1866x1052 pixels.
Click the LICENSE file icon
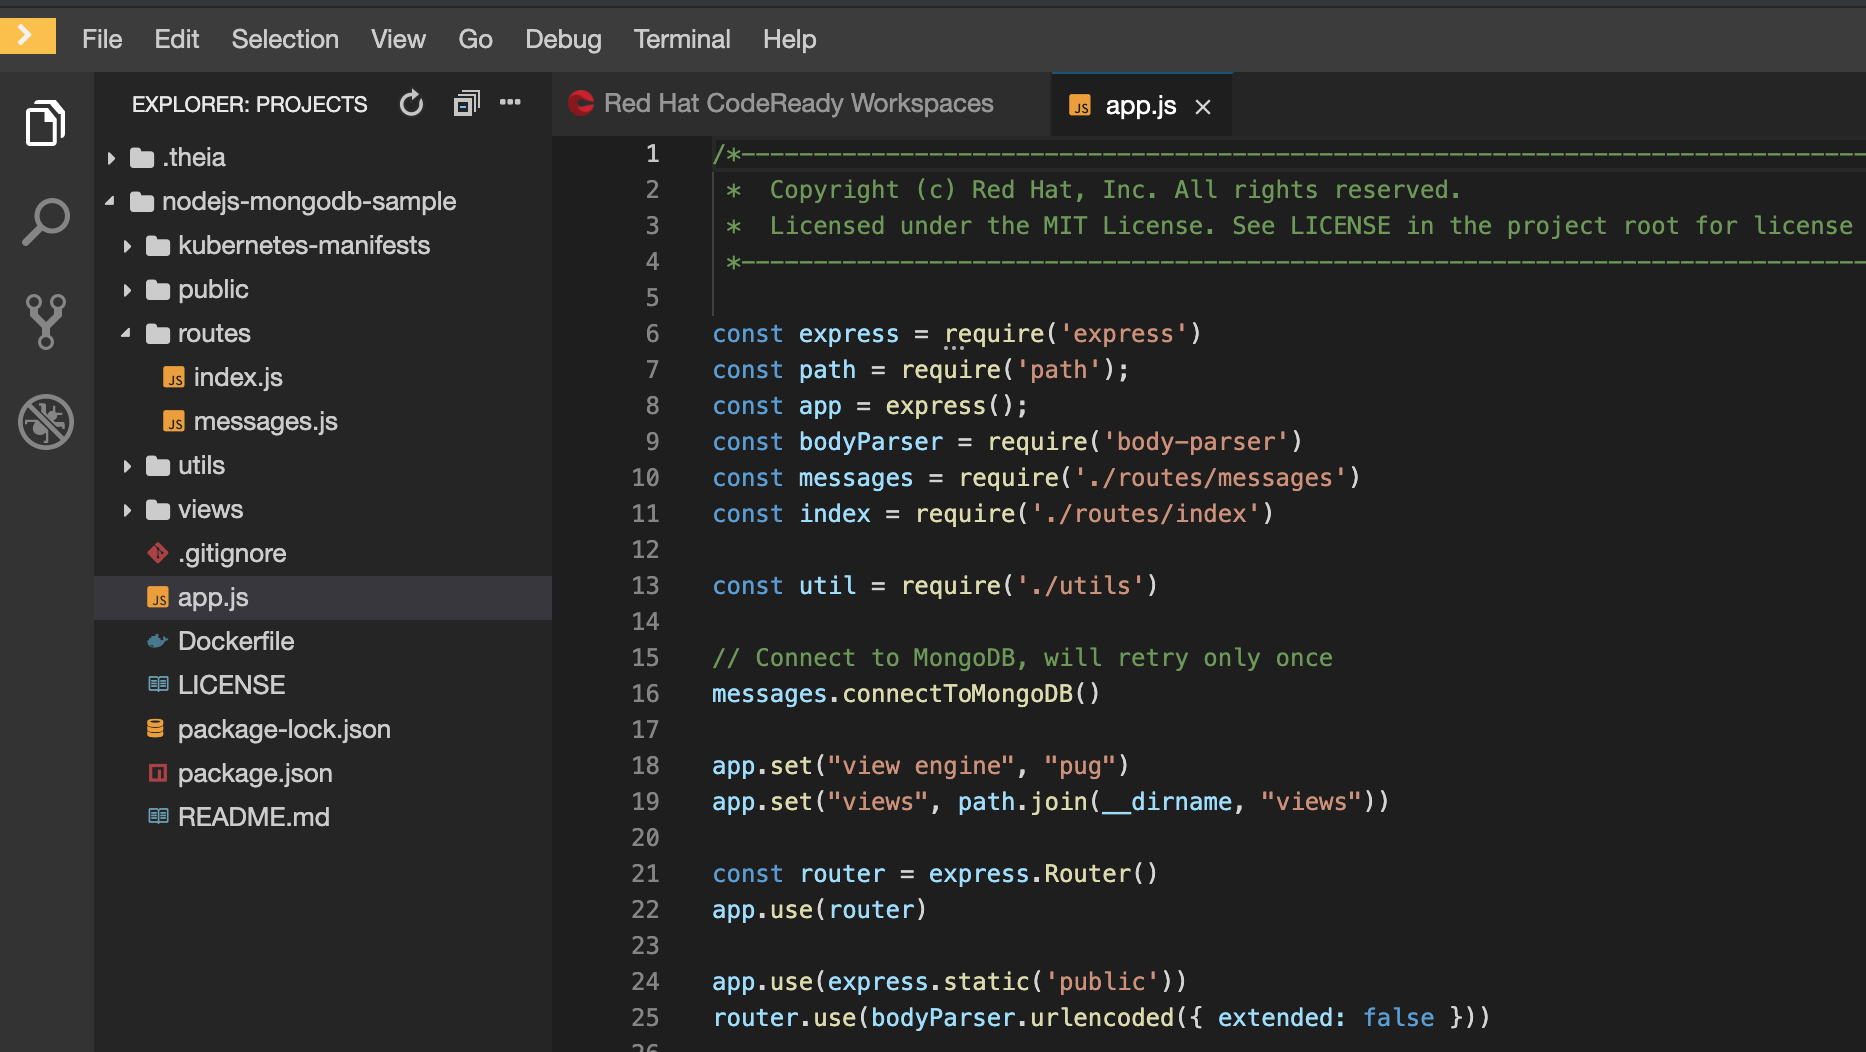[158, 685]
